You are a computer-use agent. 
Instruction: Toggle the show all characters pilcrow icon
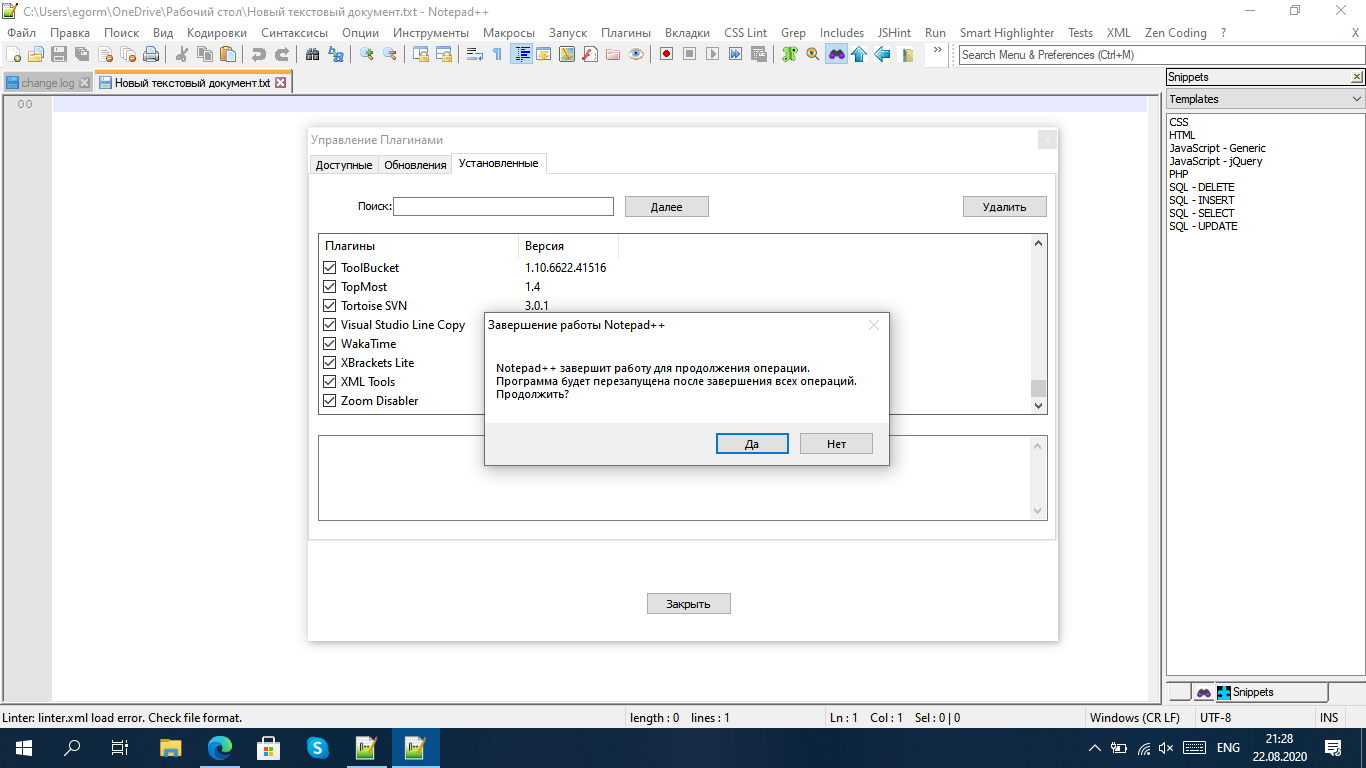pyautogui.click(x=497, y=54)
